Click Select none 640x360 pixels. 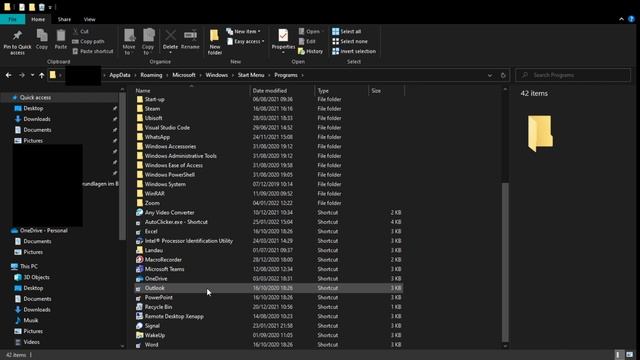pos(350,41)
